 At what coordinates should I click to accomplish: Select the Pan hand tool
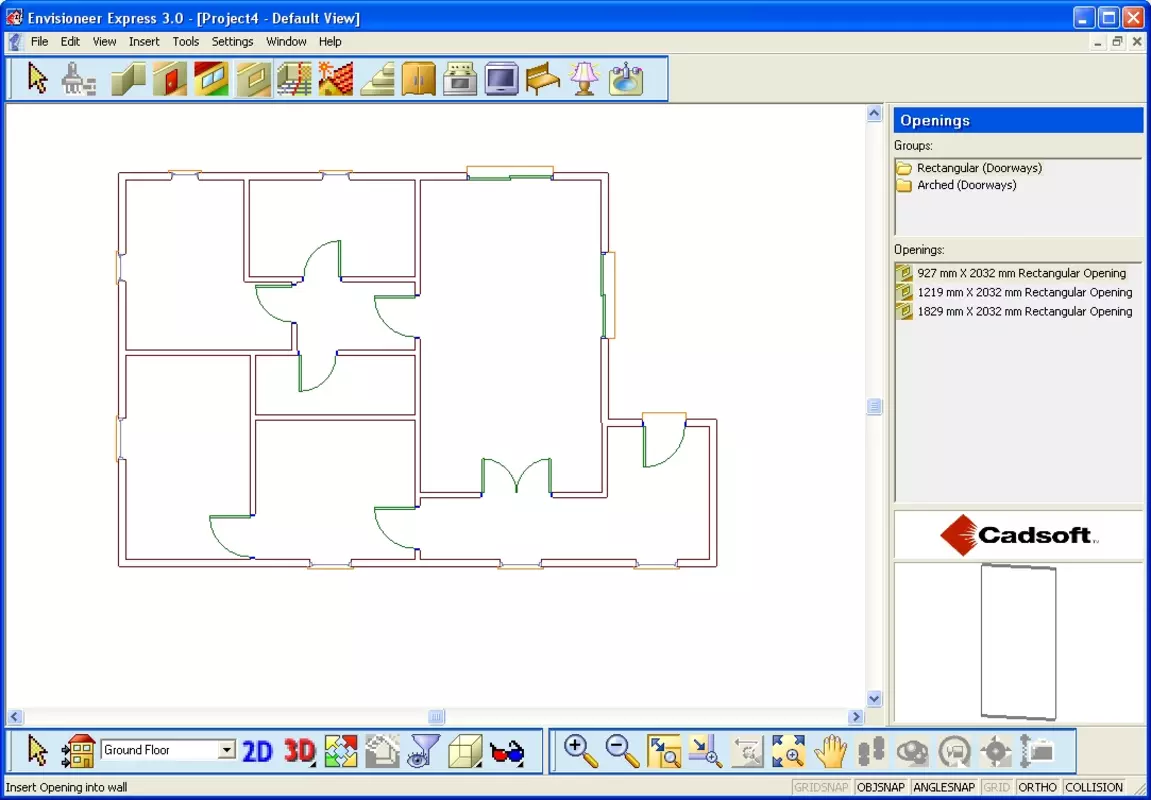(831, 751)
